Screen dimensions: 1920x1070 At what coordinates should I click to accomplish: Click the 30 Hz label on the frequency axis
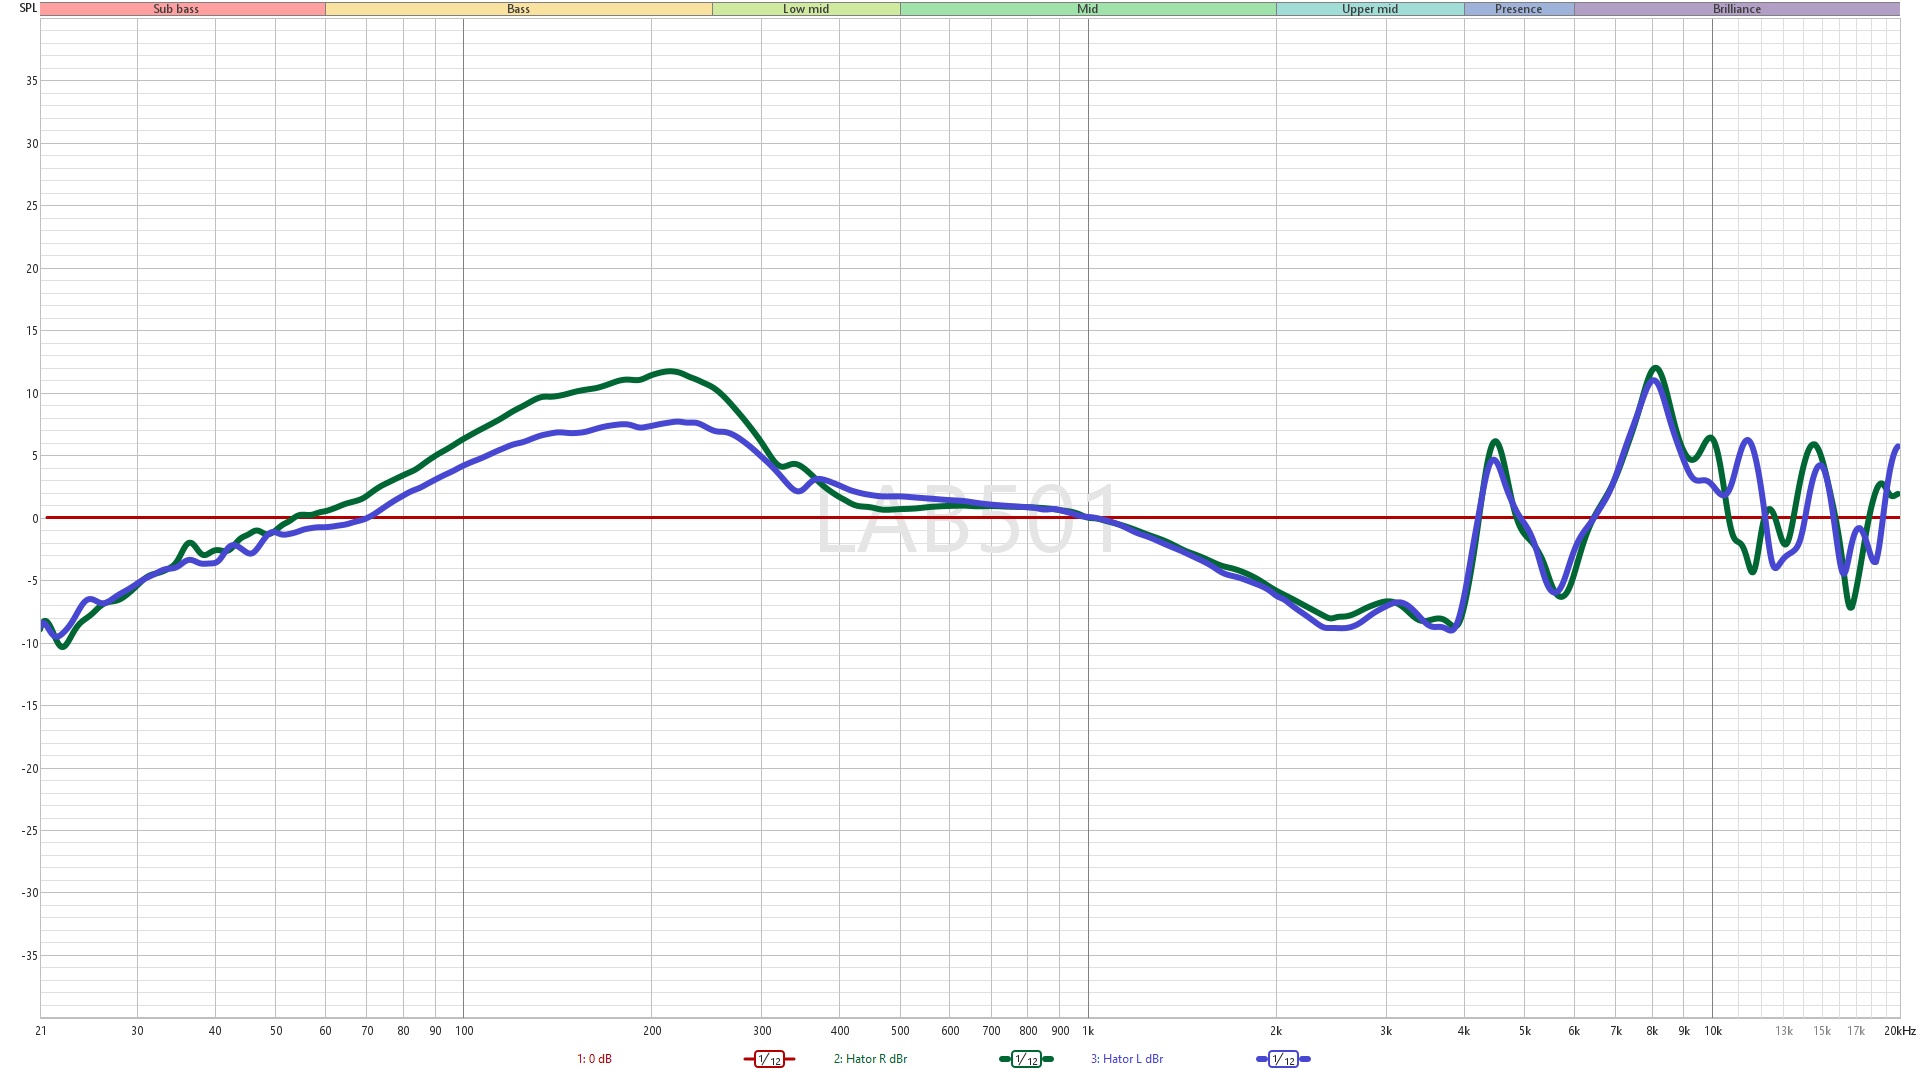[x=137, y=1031]
